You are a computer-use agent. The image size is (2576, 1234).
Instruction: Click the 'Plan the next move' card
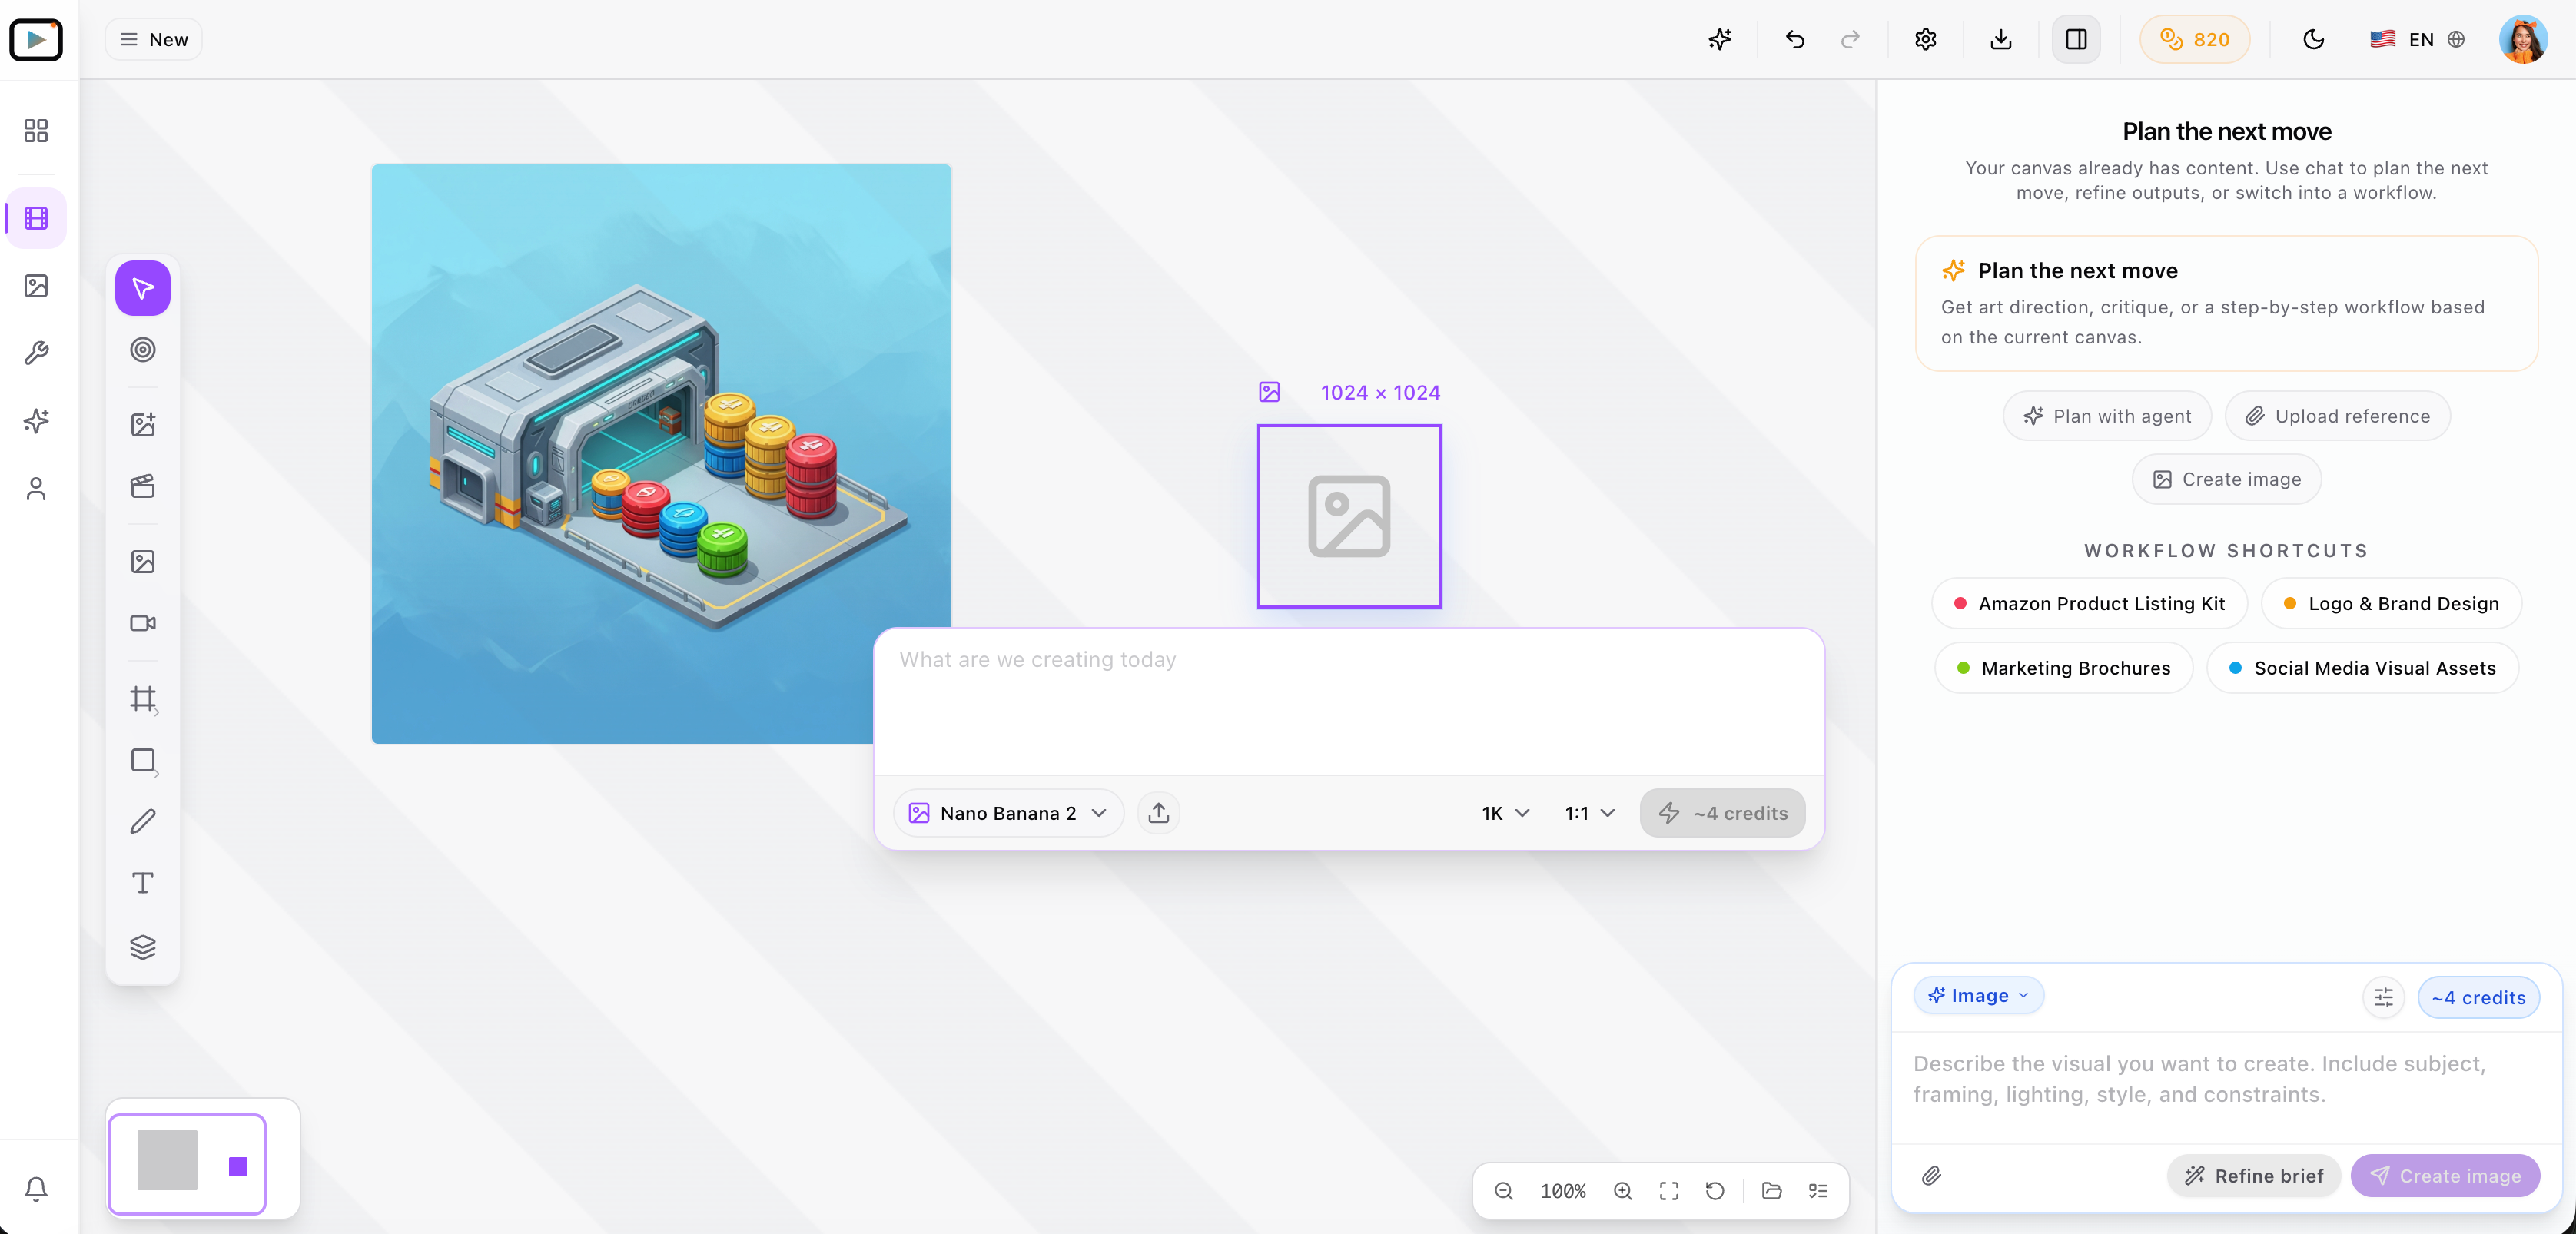click(2227, 303)
